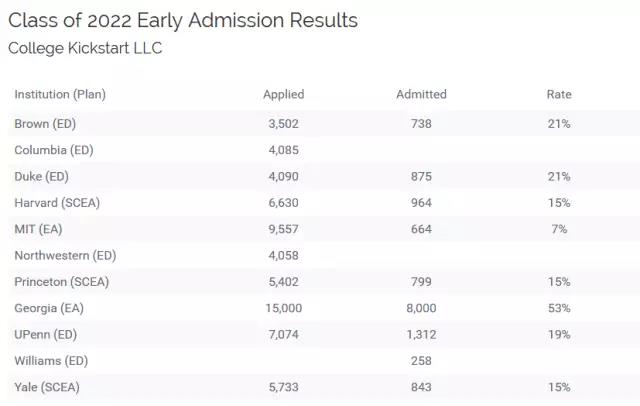Click MIT's 7% admission rate
This screenshot has height=406, width=640.
[x=558, y=229]
